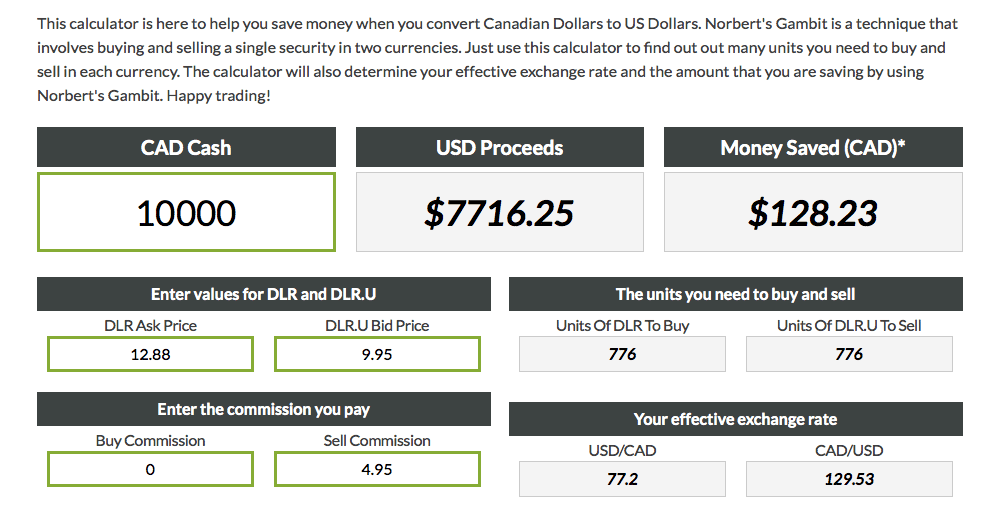Viewport: 1004px width, 526px height.
Task: Click the CAD Cash input field
Action: click(x=186, y=212)
